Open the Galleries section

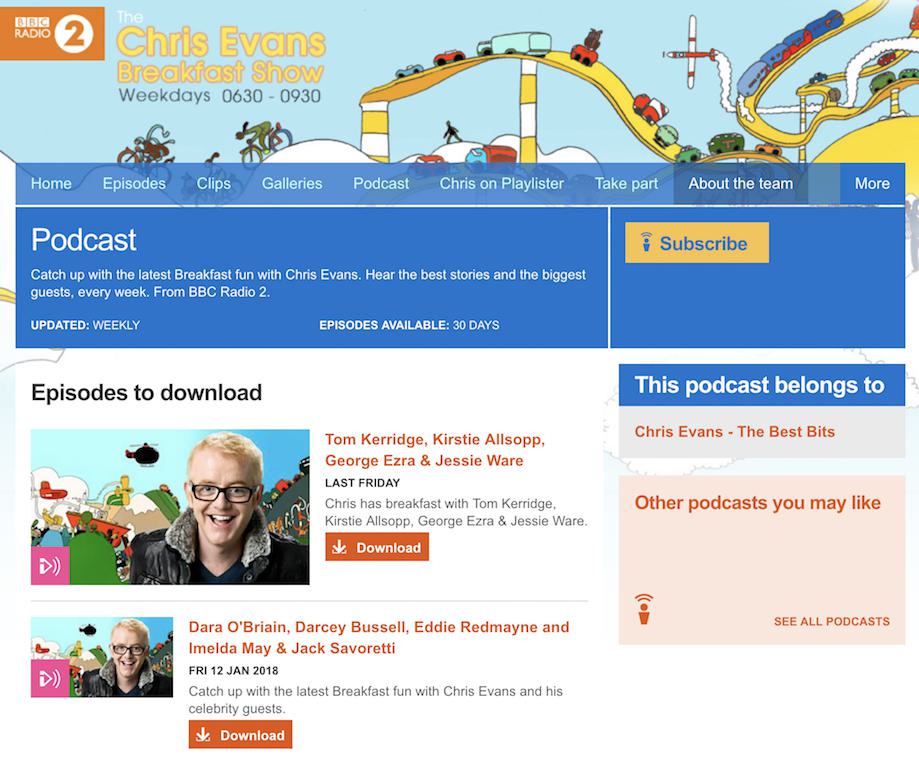(292, 183)
